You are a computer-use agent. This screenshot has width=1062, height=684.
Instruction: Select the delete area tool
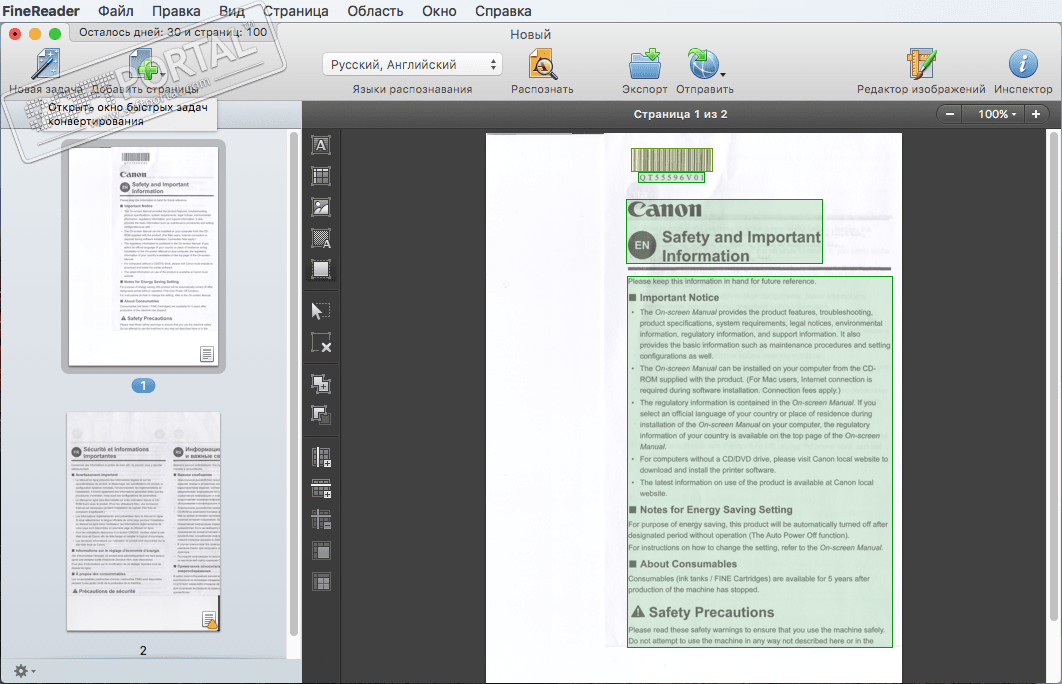tap(321, 342)
